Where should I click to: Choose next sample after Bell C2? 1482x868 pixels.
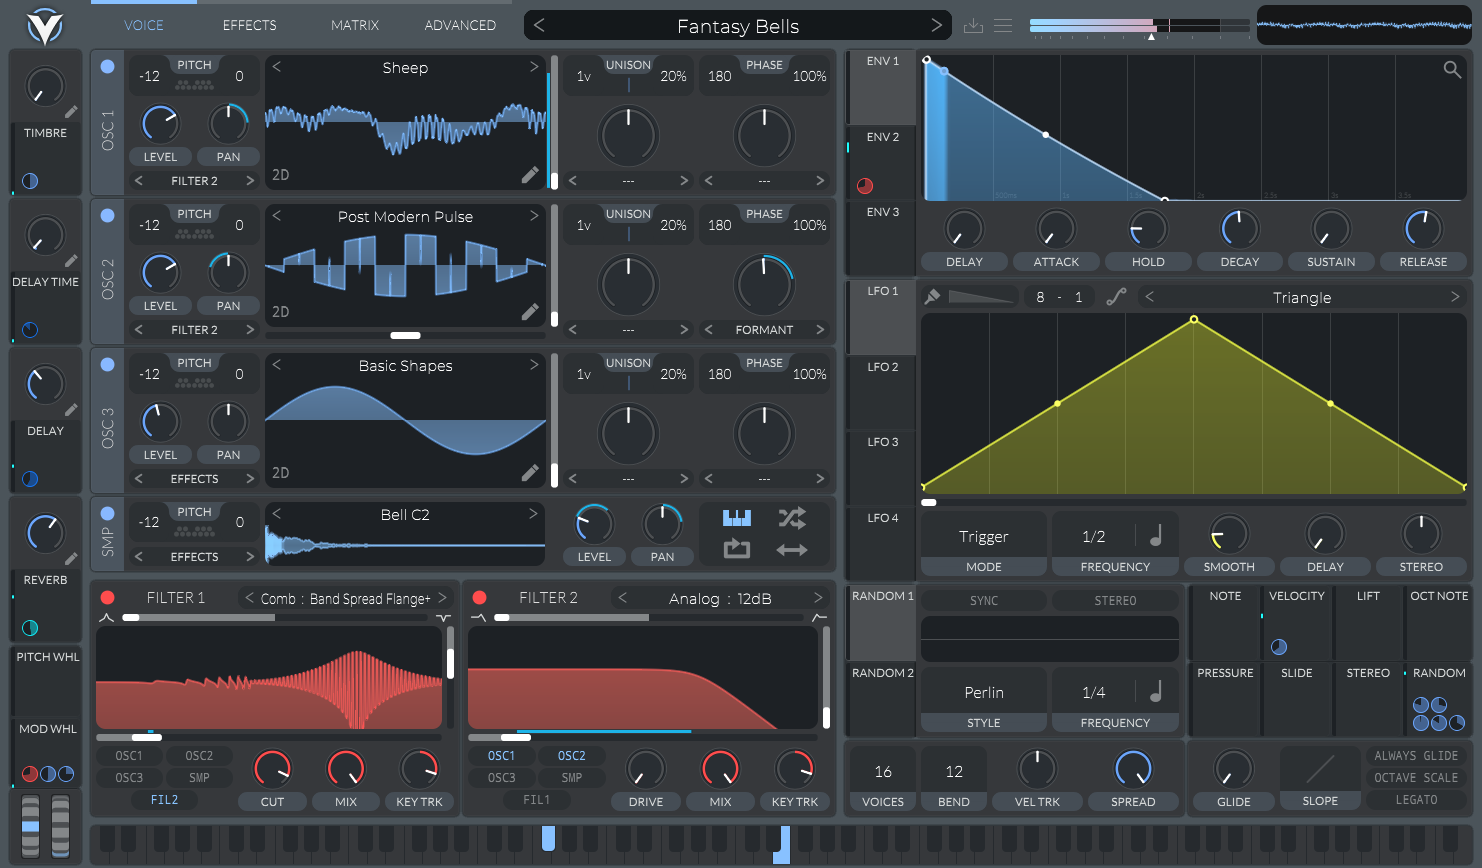tap(534, 514)
